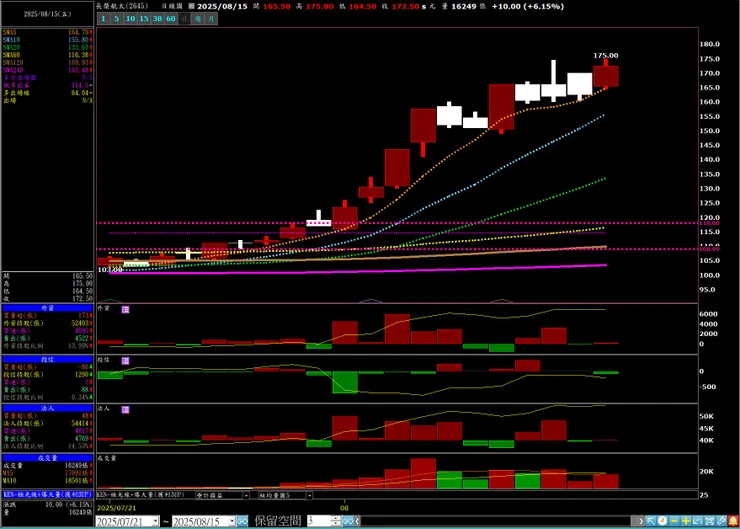This screenshot has height=529, width=740.
Task: Click GO button next to 保留空間 value
Action: tap(348, 521)
